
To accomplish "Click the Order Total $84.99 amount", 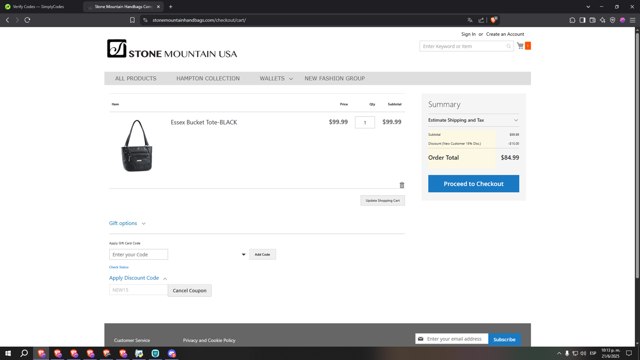I will coord(510,158).
